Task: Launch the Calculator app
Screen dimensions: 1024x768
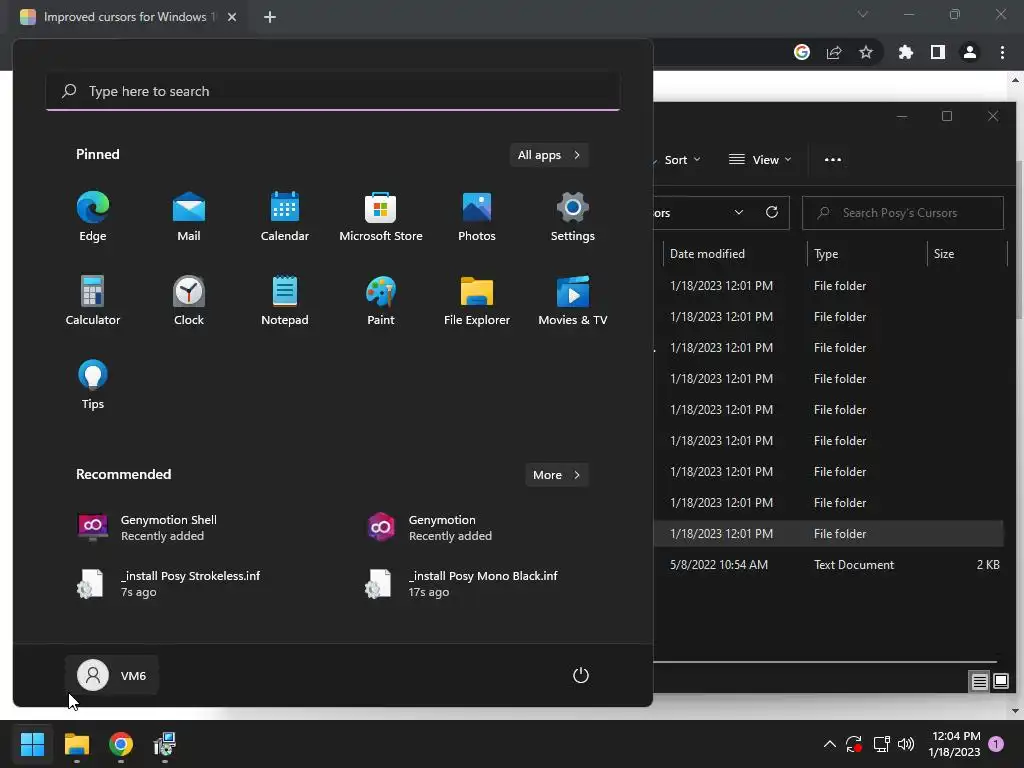Action: (x=93, y=300)
